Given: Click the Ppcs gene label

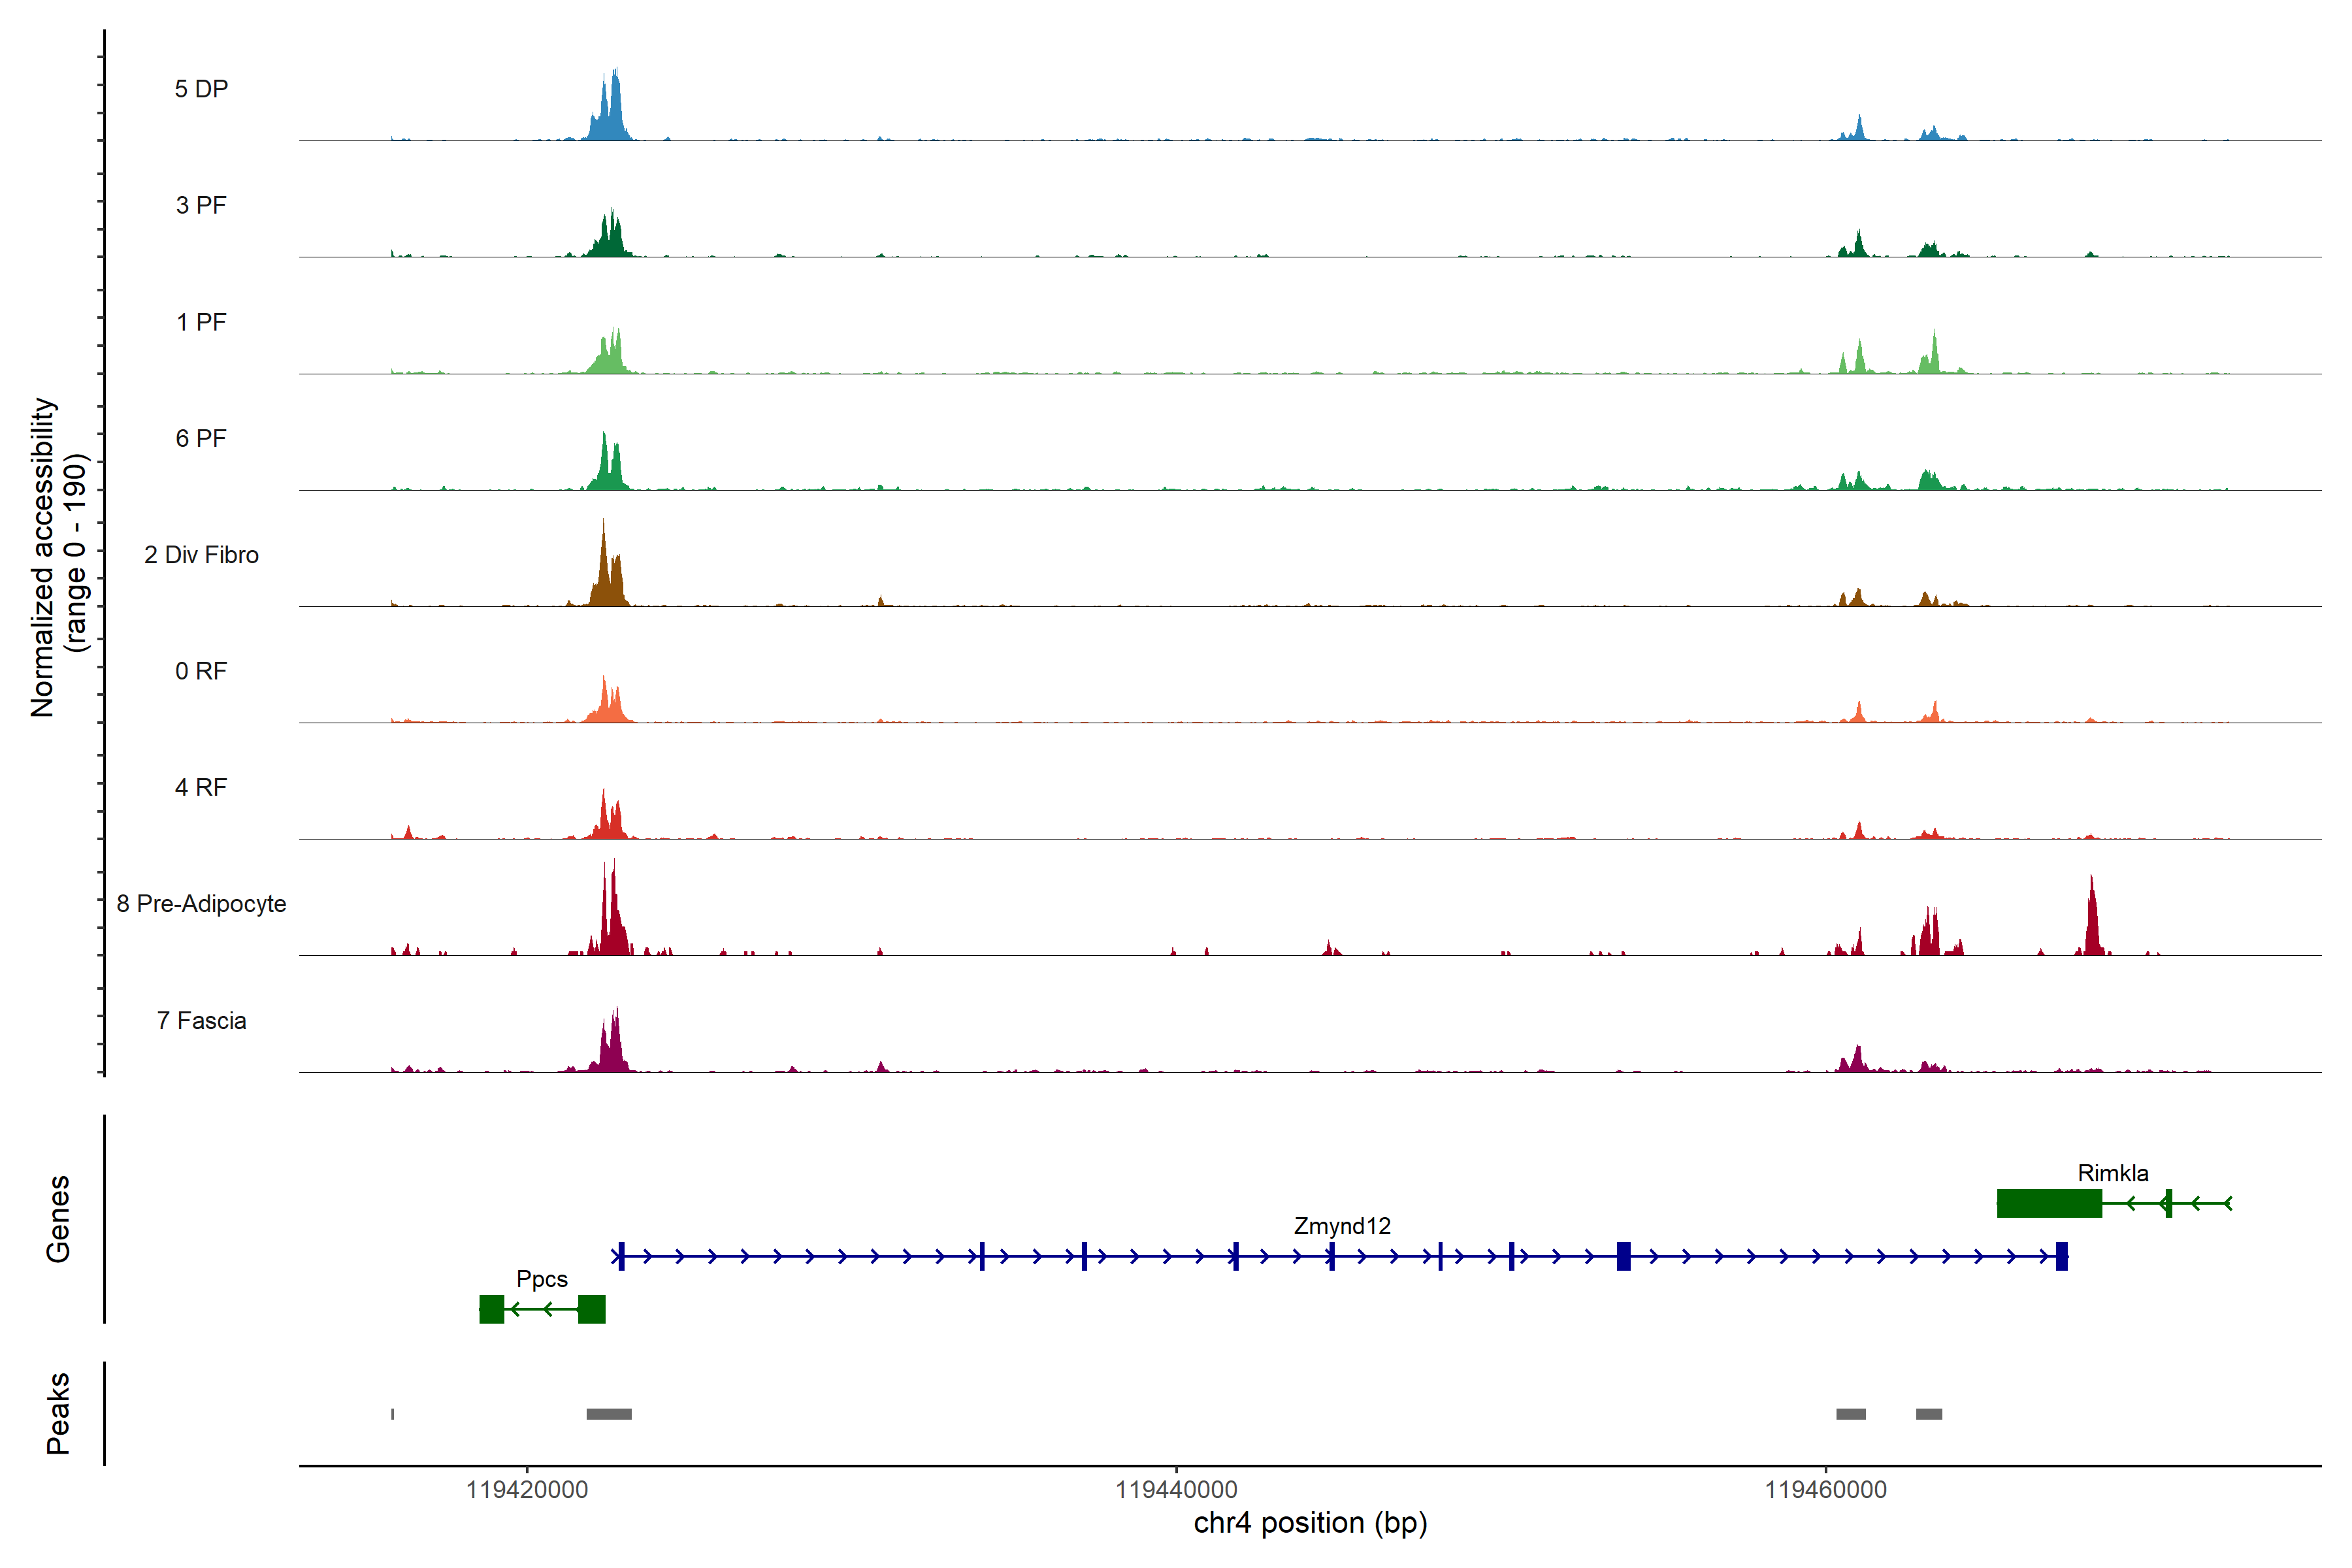Looking at the screenshot, I should click(542, 1279).
